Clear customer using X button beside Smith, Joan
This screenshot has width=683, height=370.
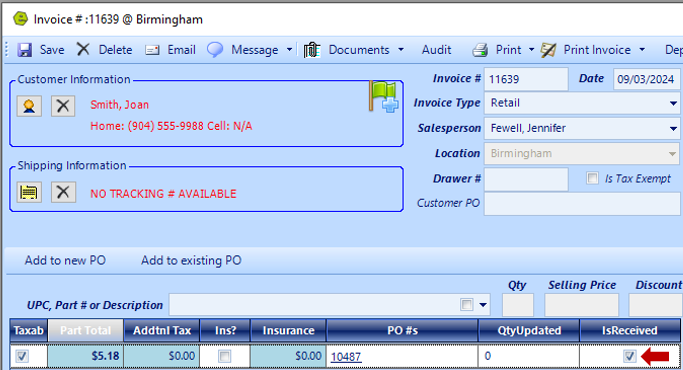(63, 106)
